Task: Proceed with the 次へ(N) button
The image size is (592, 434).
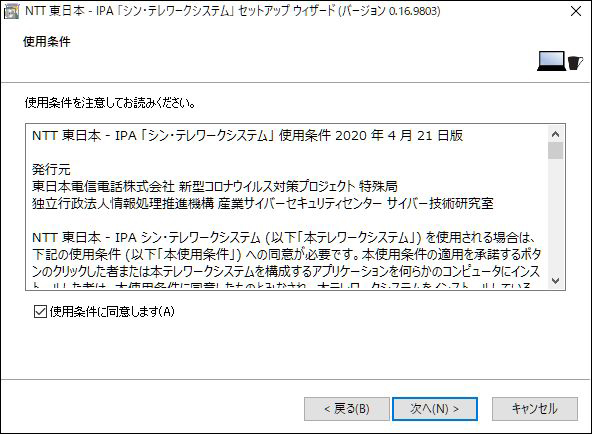Action: point(435,409)
